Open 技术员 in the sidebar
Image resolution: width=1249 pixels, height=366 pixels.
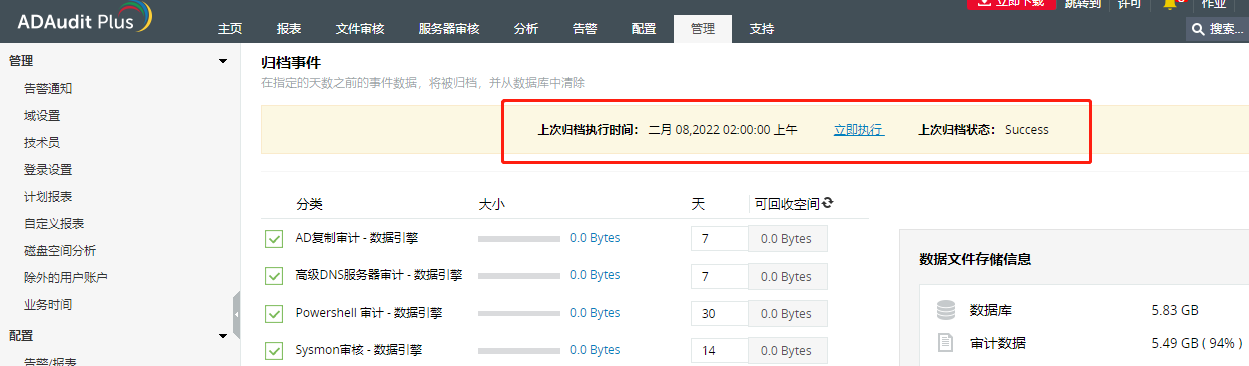[42, 142]
